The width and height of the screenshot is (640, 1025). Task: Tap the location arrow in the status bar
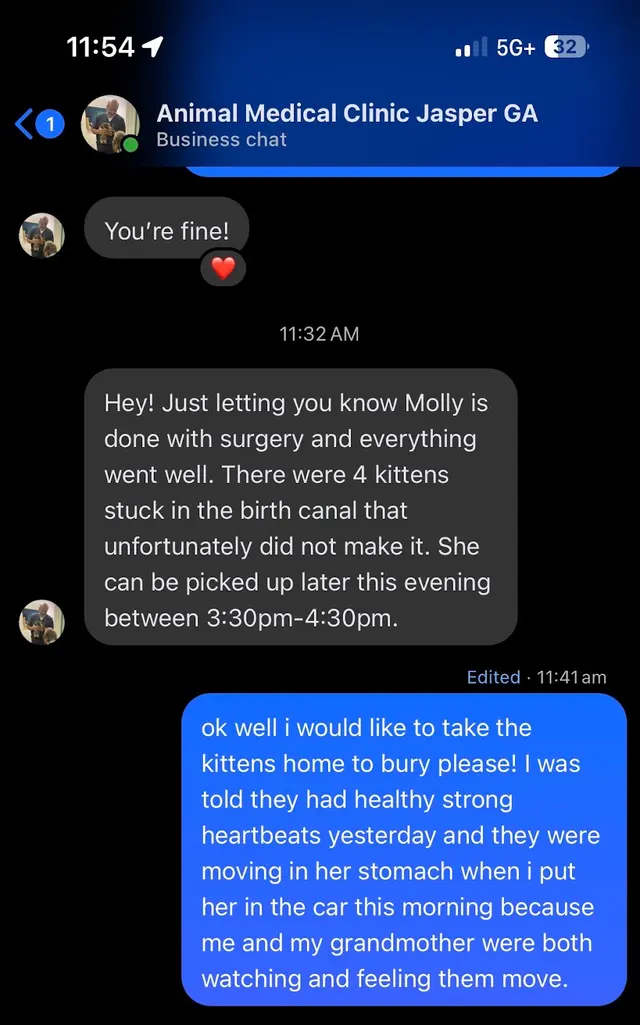click(153, 46)
